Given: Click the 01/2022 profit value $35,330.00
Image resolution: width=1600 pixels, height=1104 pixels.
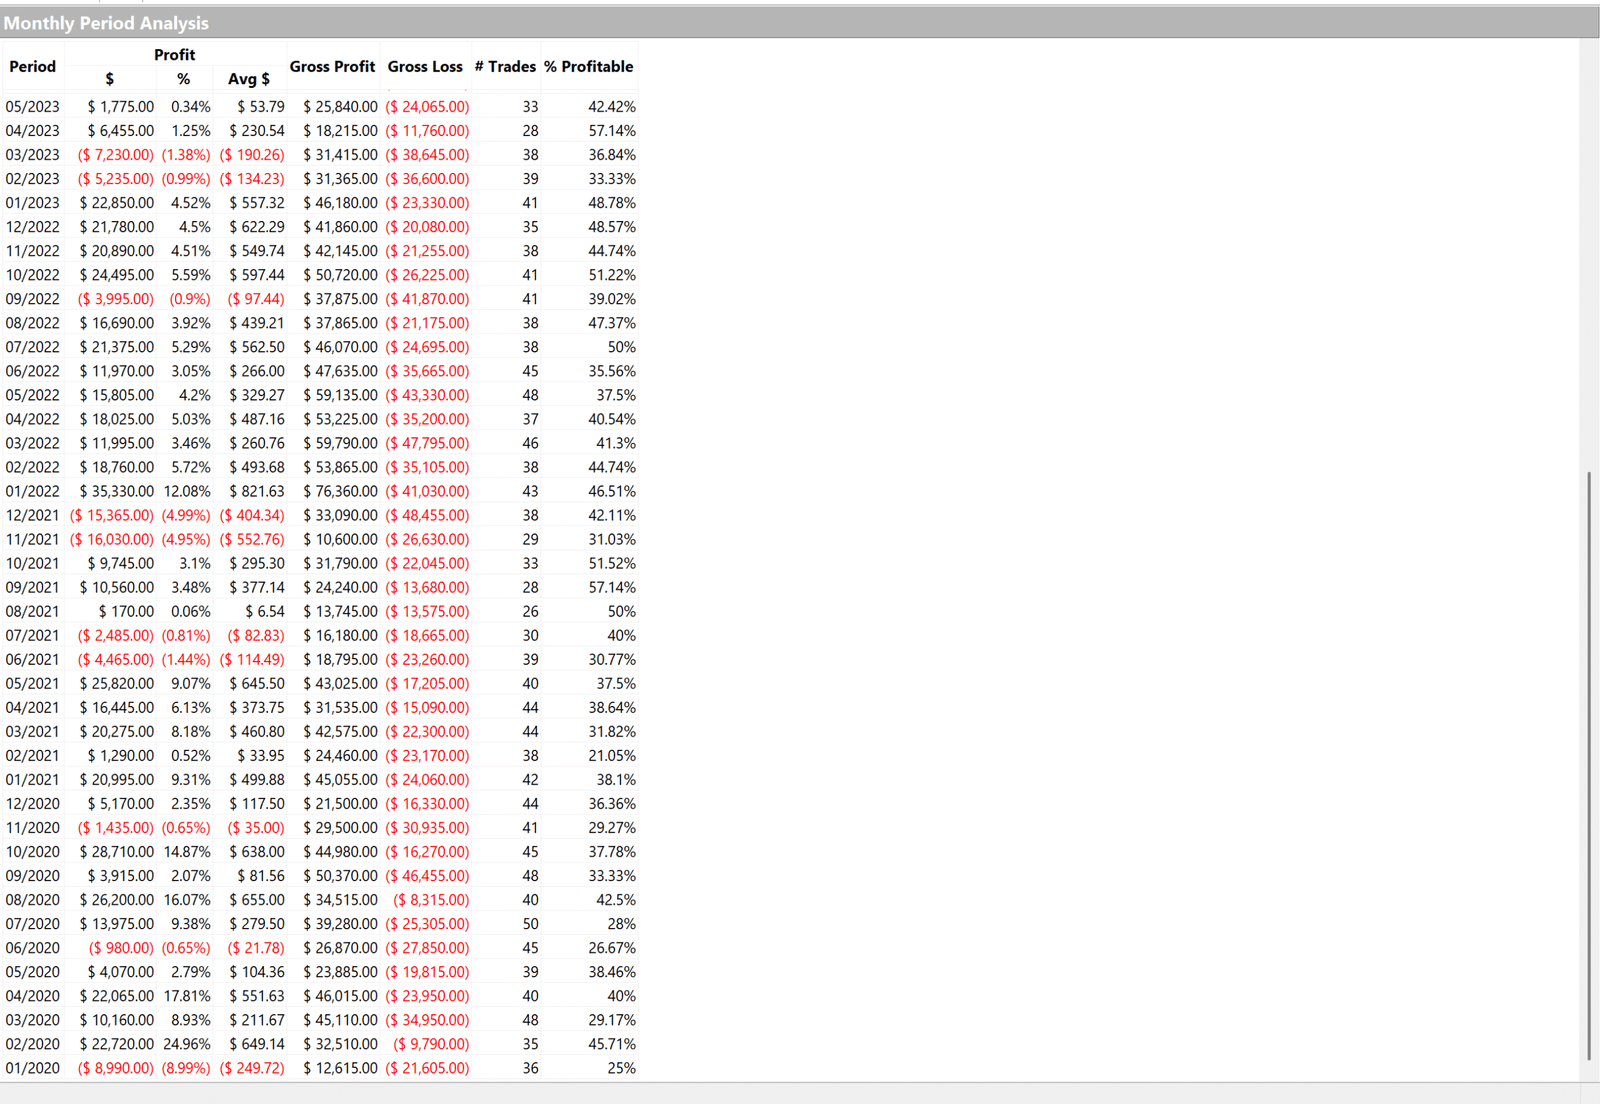Looking at the screenshot, I should pyautogui.click(x=117, y=491).
